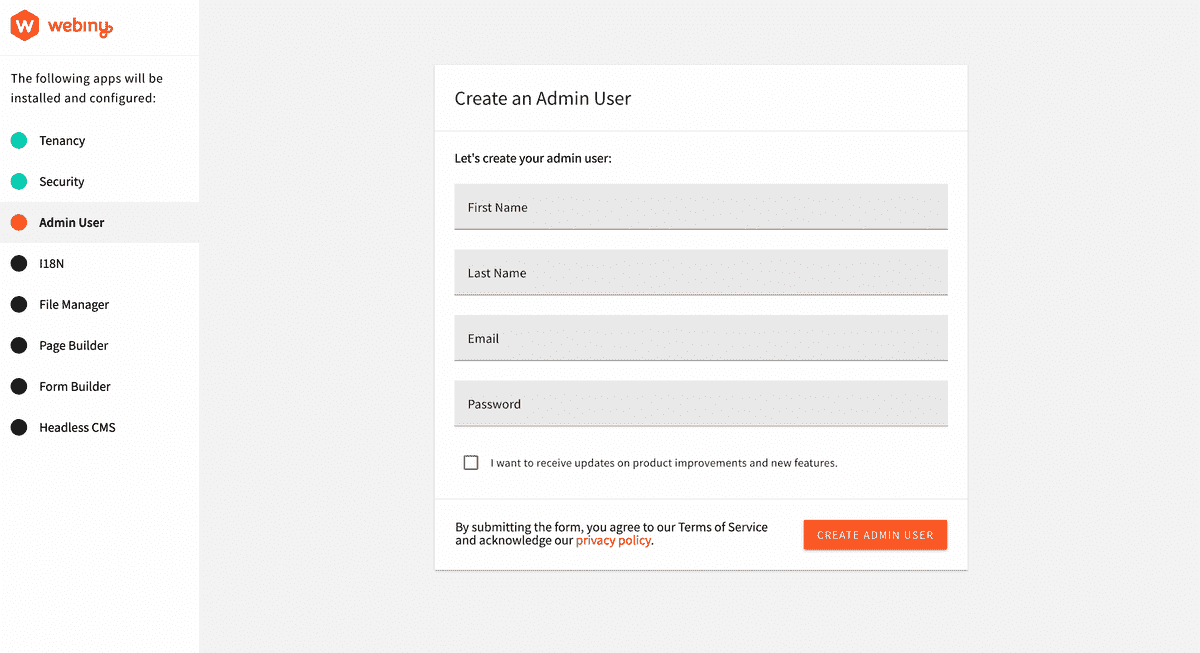Select the Security step in the sidebar
Screen dimensions: 1200x653
click(62, 181)
